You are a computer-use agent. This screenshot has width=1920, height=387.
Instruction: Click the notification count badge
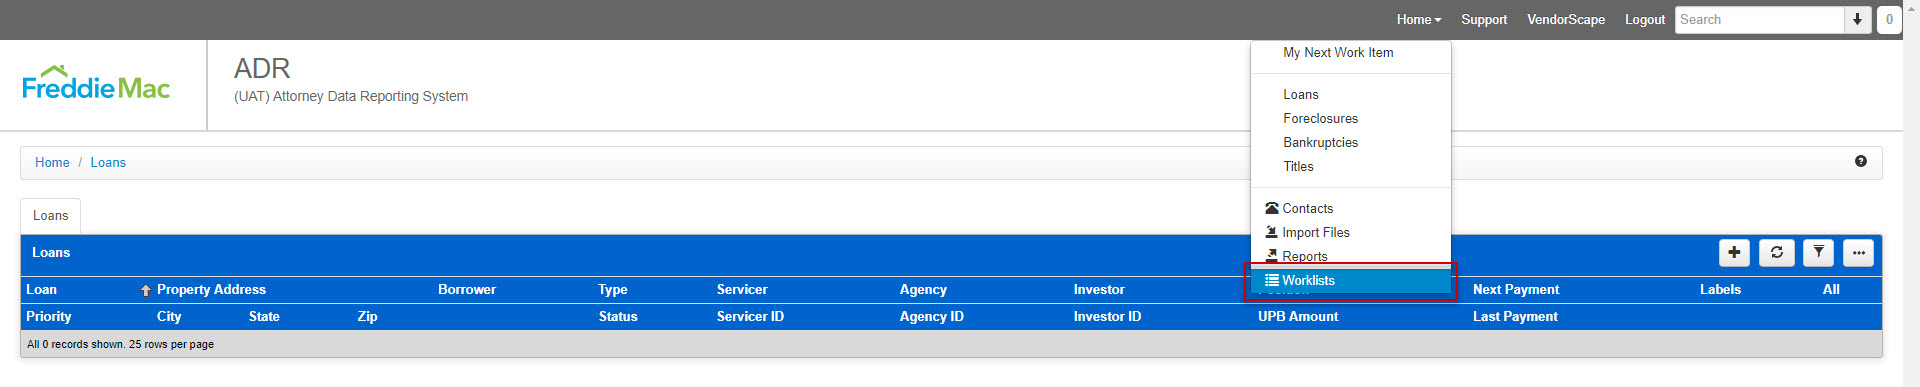(x=1889, y=19)
